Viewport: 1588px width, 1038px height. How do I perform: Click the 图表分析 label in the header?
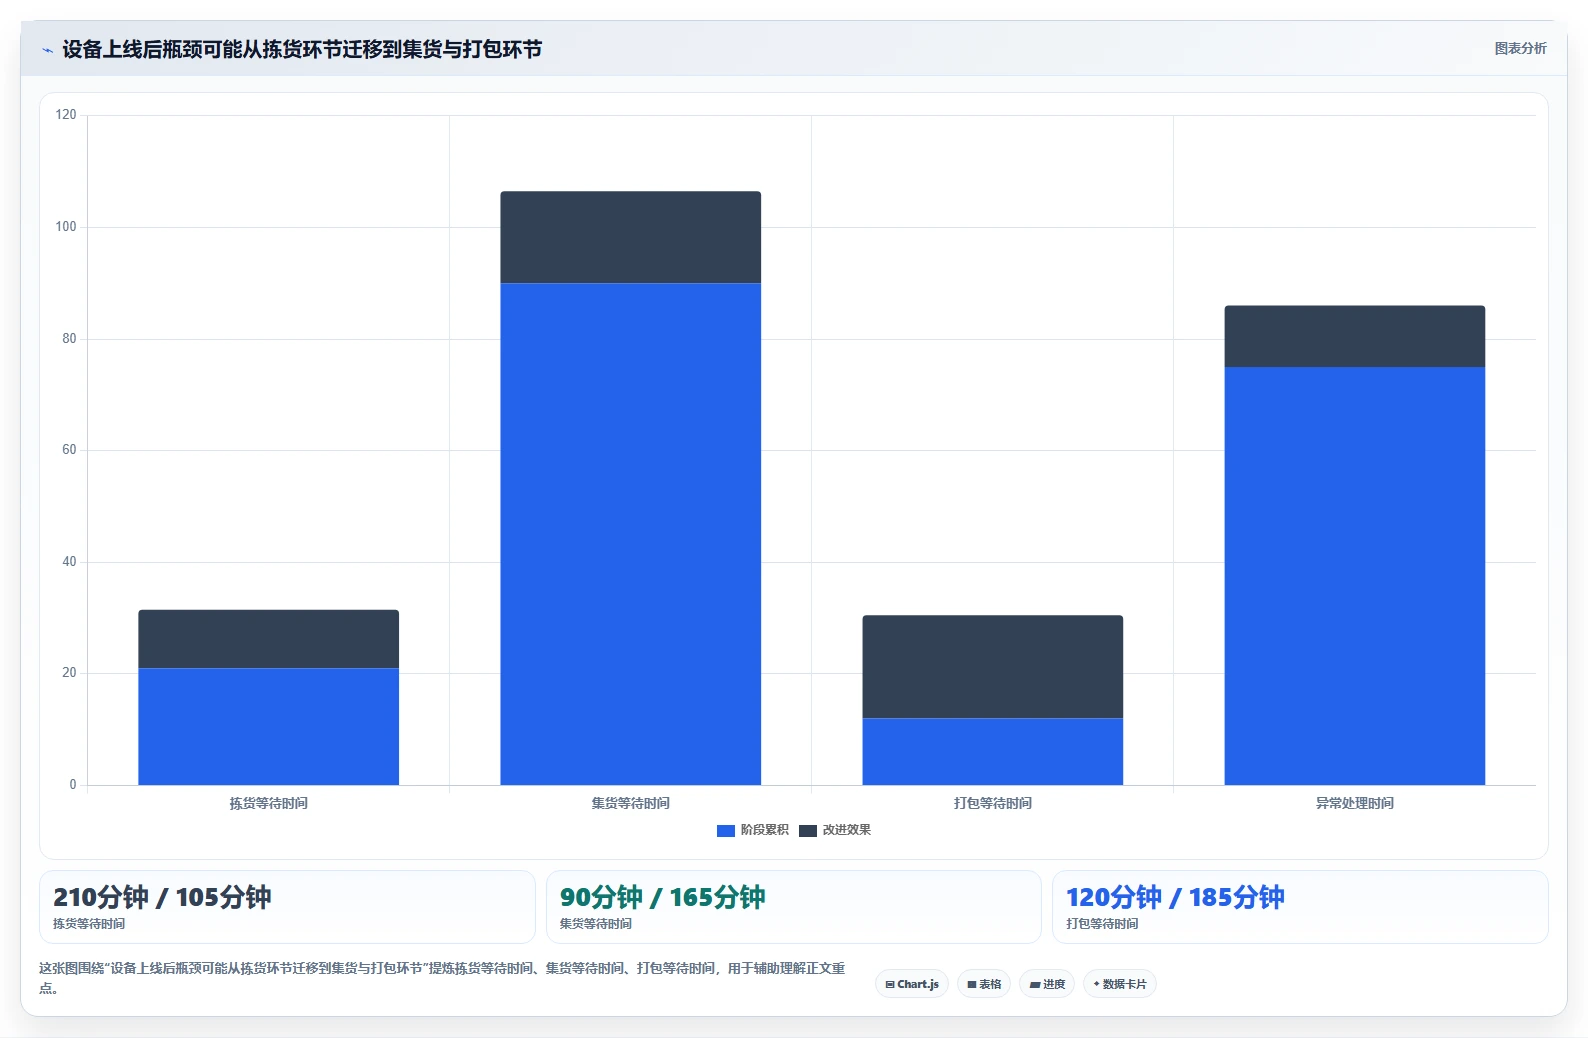click(x=1520, y=48)
